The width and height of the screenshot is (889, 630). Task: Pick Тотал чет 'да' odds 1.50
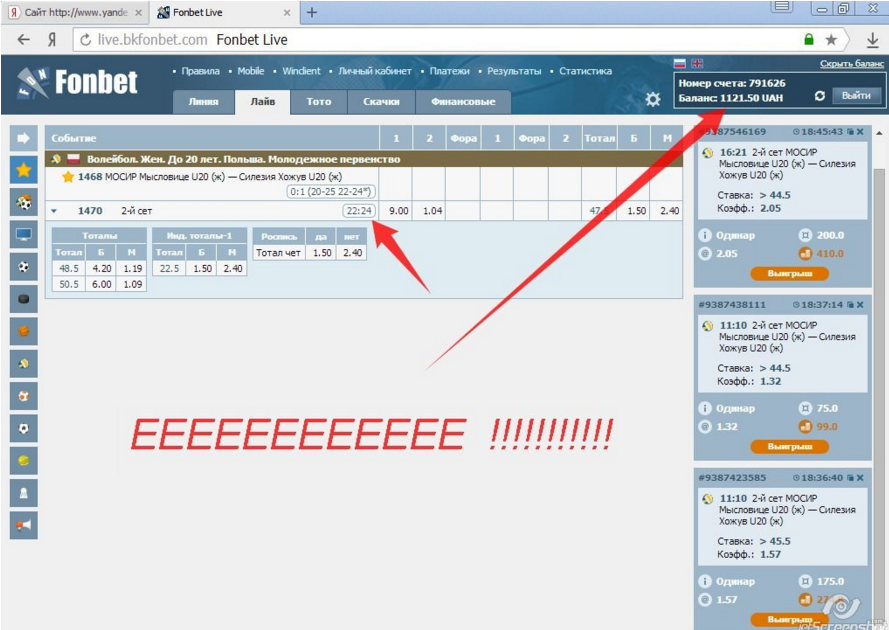(321, 252)
